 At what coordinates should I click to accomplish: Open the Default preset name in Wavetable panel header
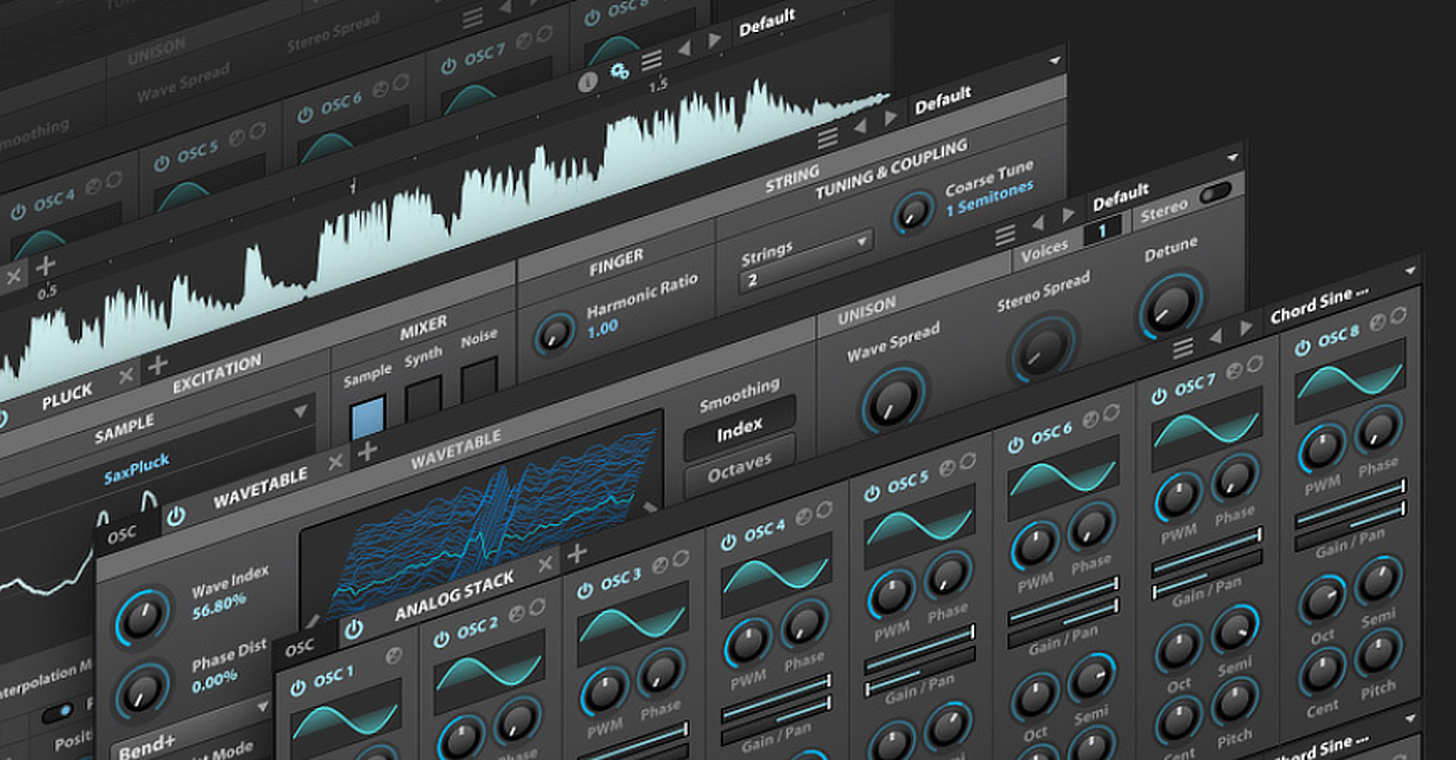pos(1120,196)
